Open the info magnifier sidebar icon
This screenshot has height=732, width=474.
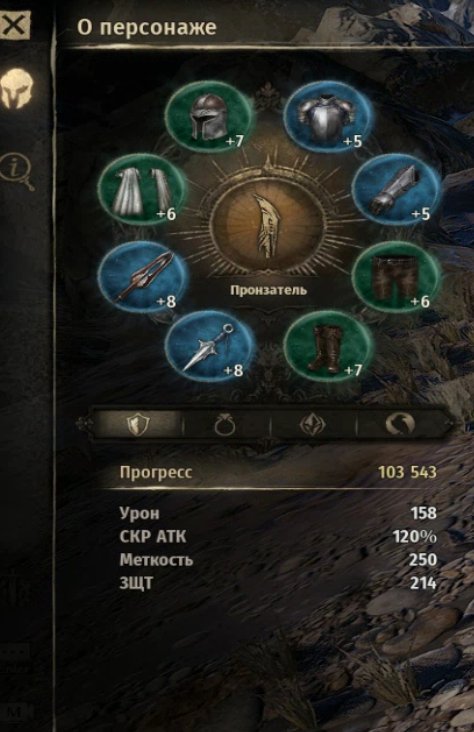point(18,170)
